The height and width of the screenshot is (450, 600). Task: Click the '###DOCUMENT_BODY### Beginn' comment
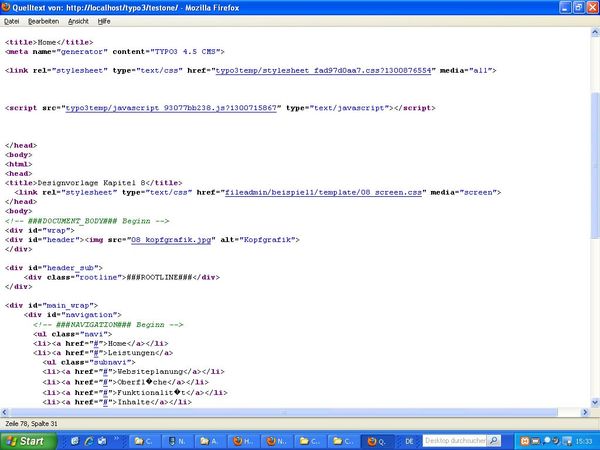coord(87,221)
